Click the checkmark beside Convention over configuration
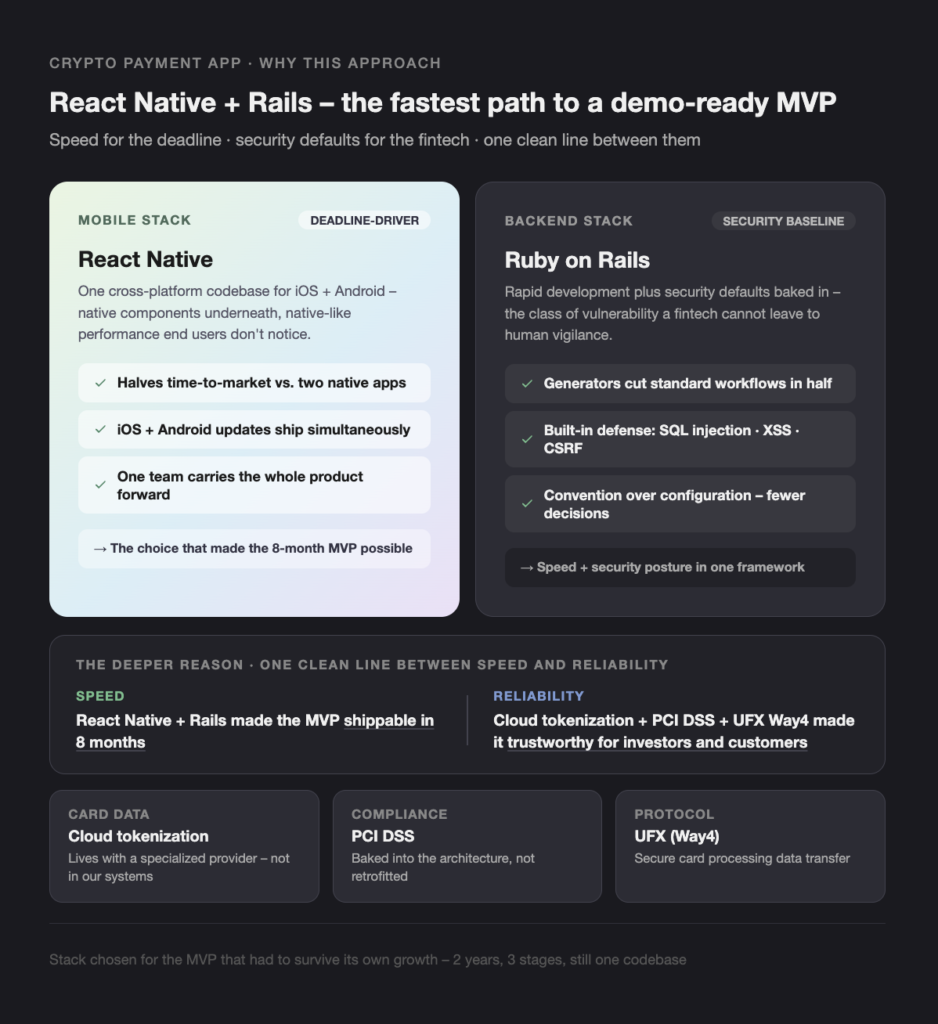This screenshot has height=1024, width=938. point(526,504)
